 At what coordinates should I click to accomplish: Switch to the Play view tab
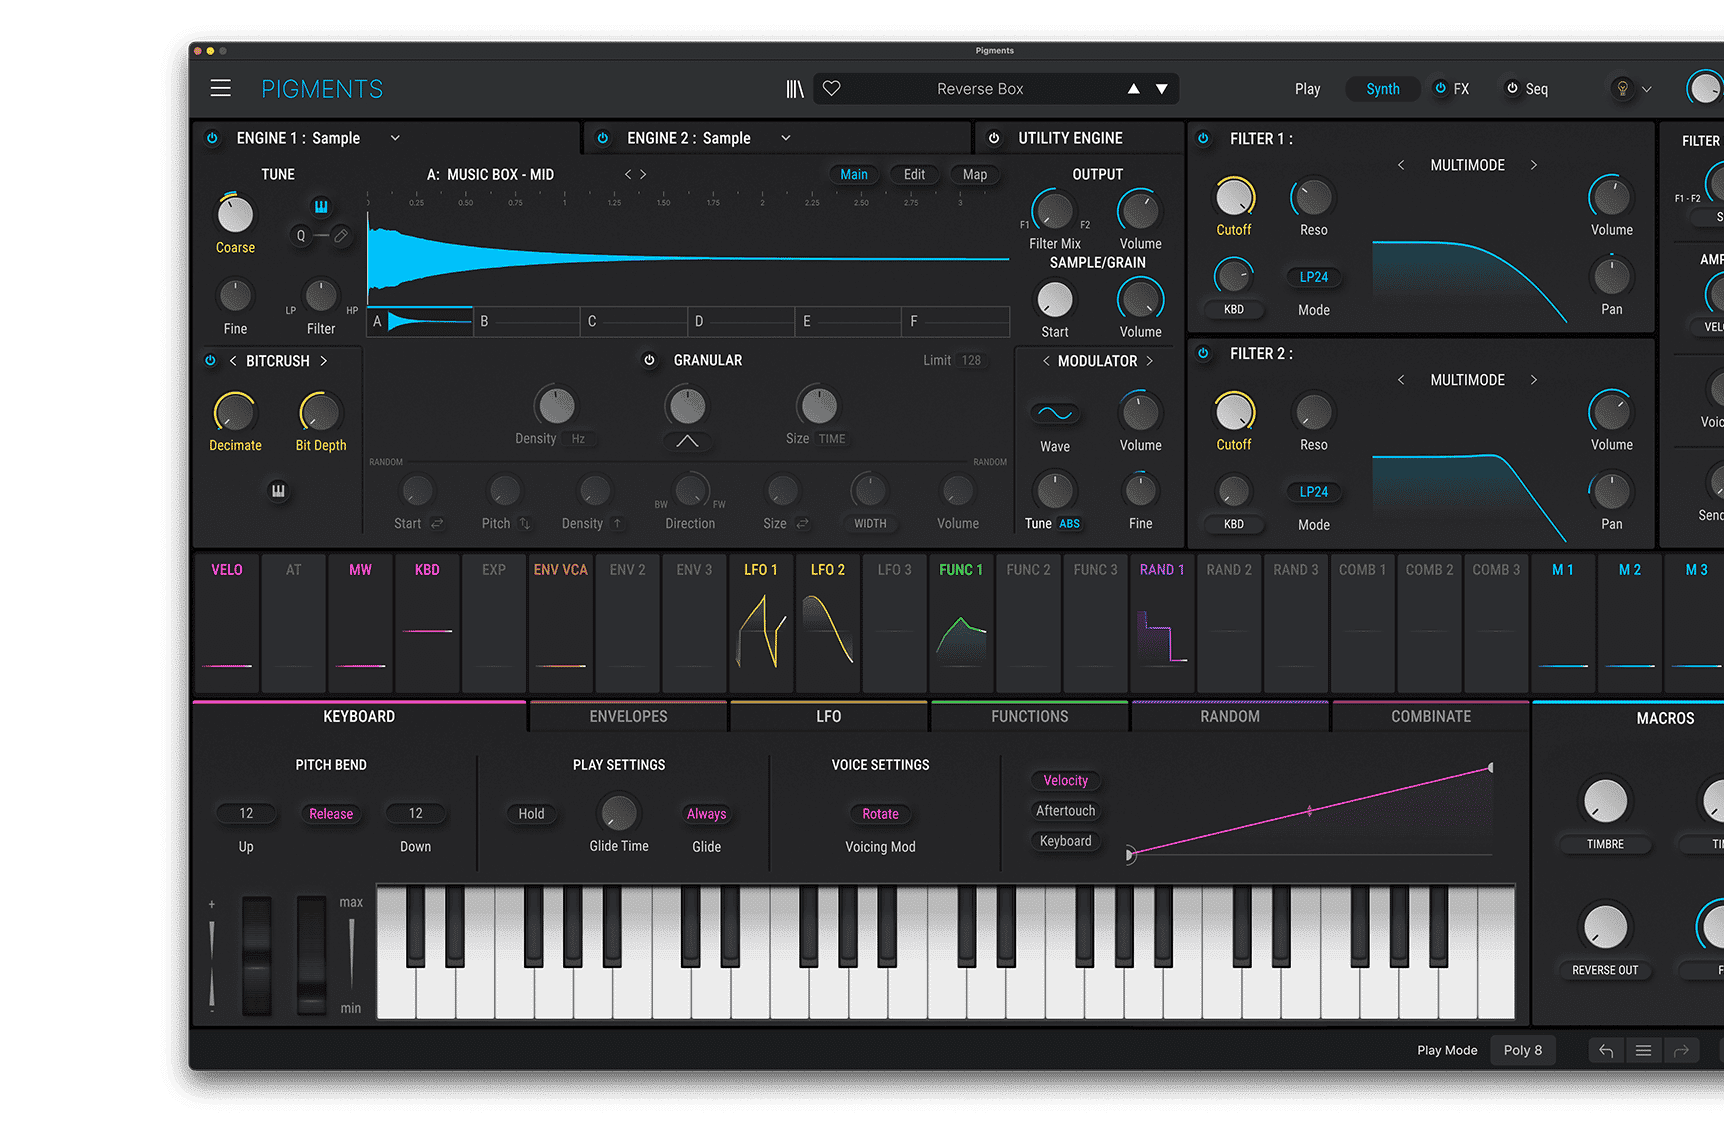tap(1307, 89)
